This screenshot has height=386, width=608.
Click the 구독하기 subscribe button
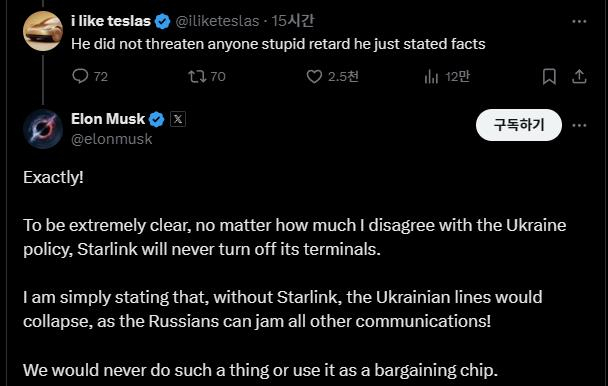pos(518,125)
